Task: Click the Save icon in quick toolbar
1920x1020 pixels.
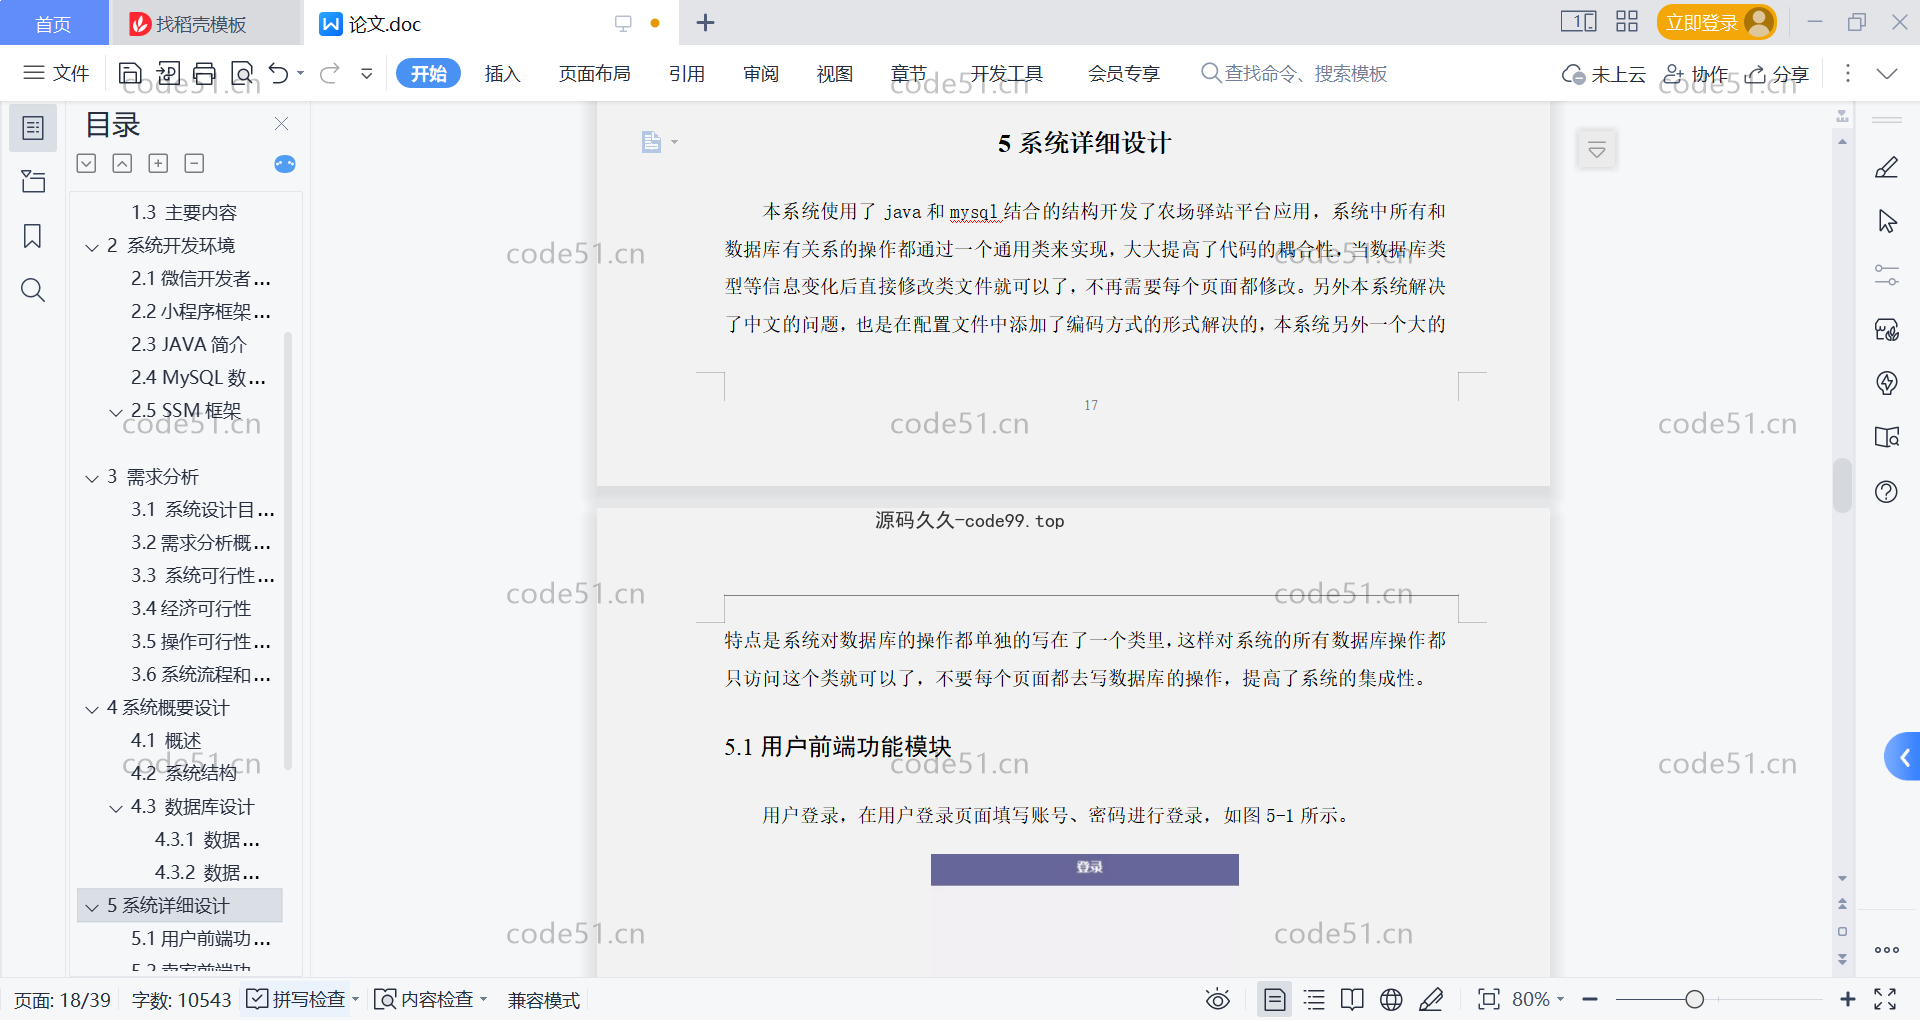Action: coord(130,73)
